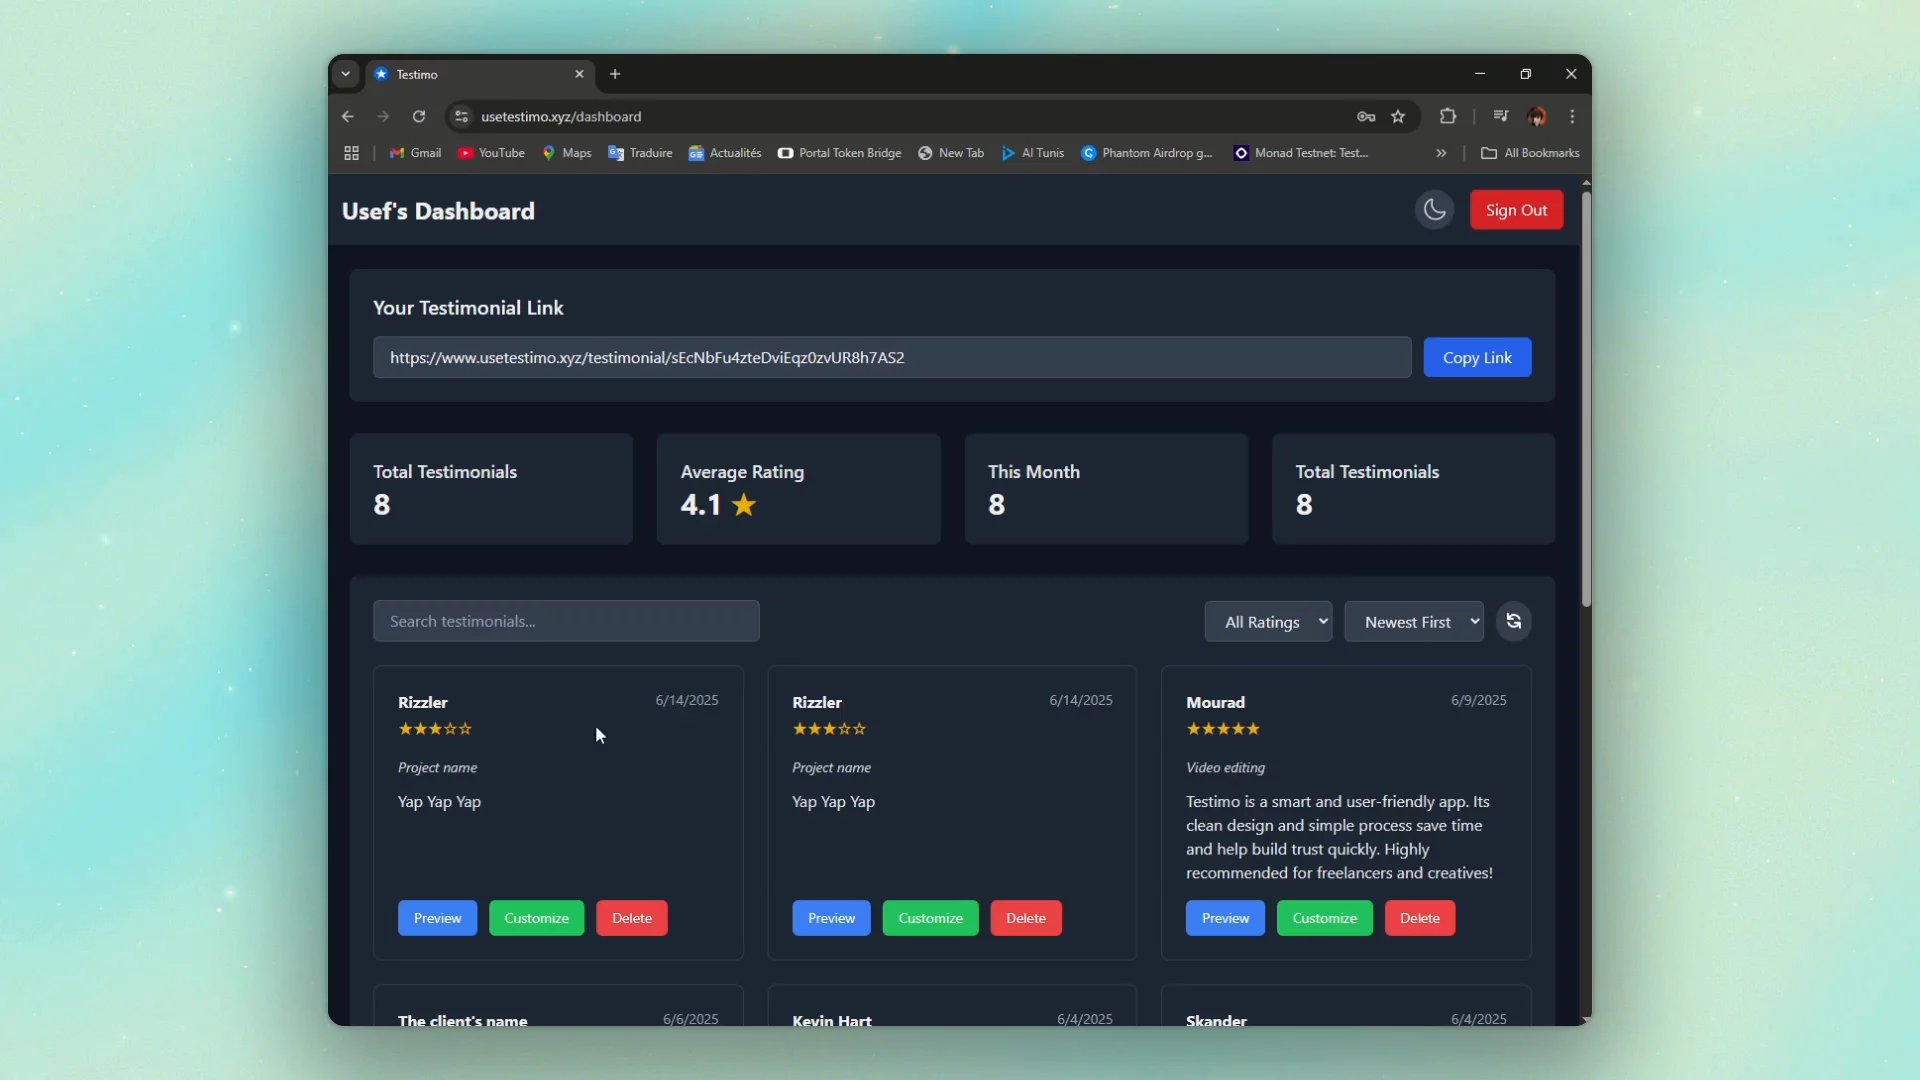Click inside the Search testimonials field

(566, 621)
